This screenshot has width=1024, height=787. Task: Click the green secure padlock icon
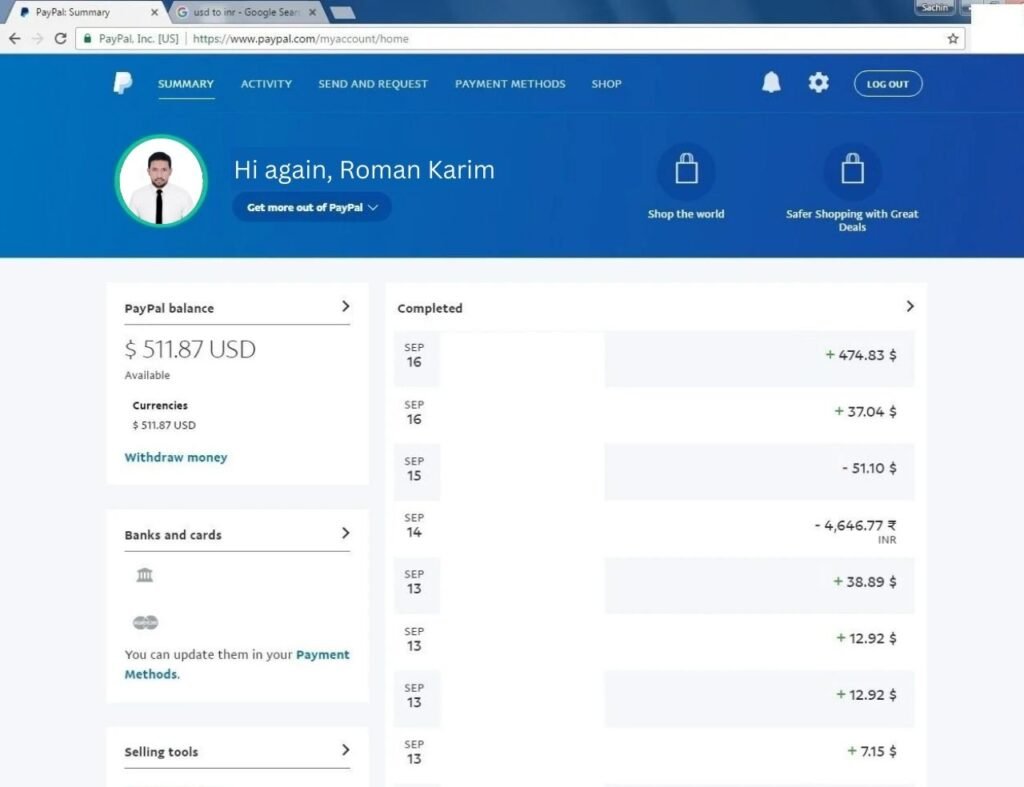coord(88,39)
